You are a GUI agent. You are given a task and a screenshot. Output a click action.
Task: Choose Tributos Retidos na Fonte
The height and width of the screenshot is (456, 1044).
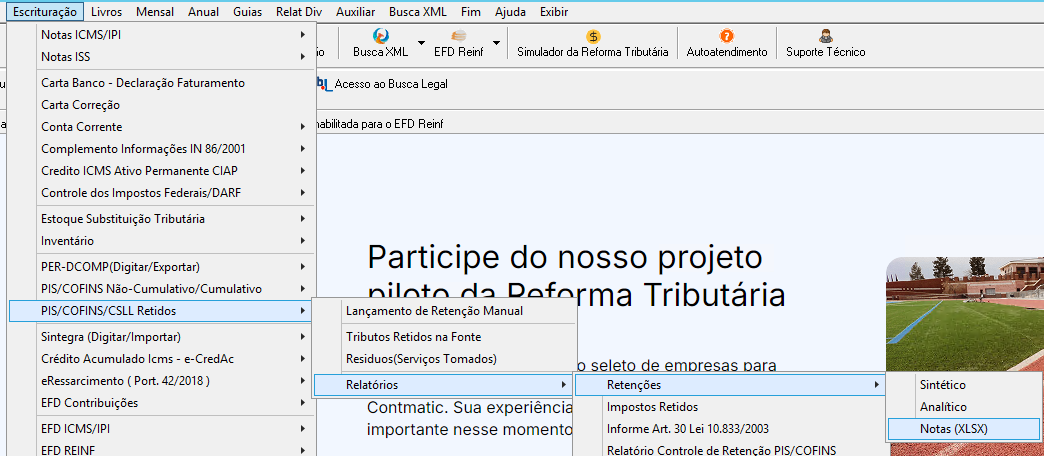[x=444, y=337]
